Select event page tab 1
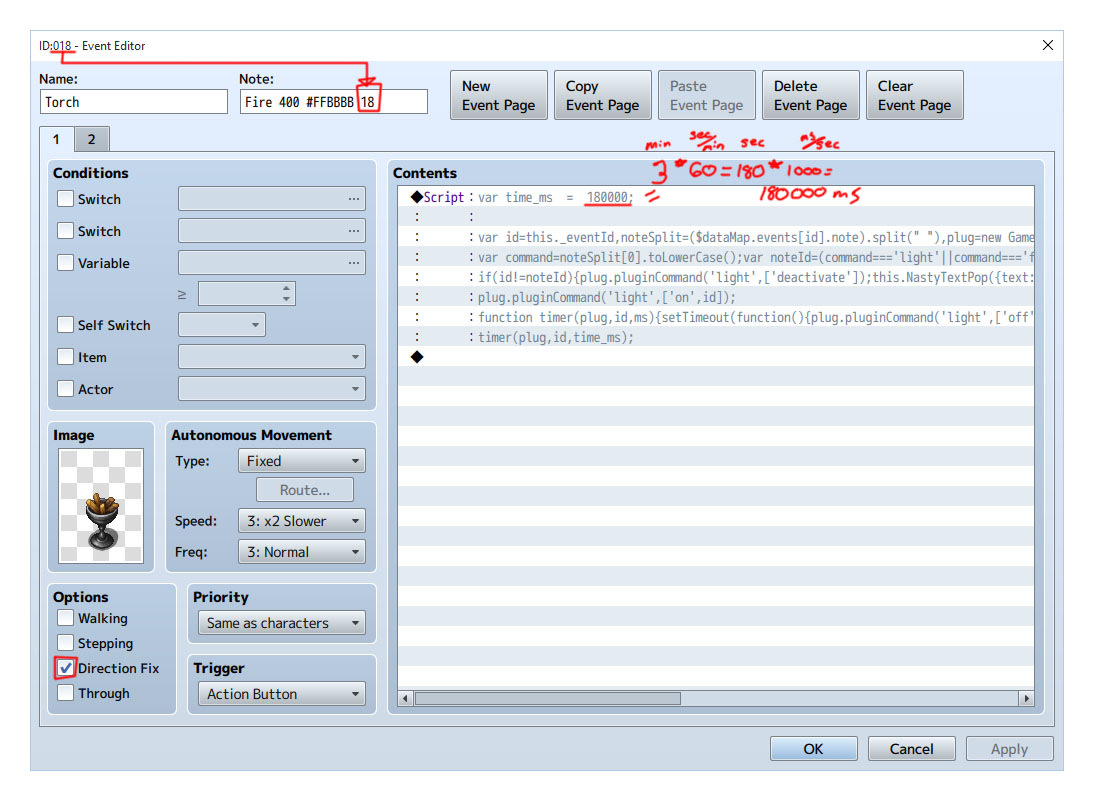 click(x=57, y=139)
